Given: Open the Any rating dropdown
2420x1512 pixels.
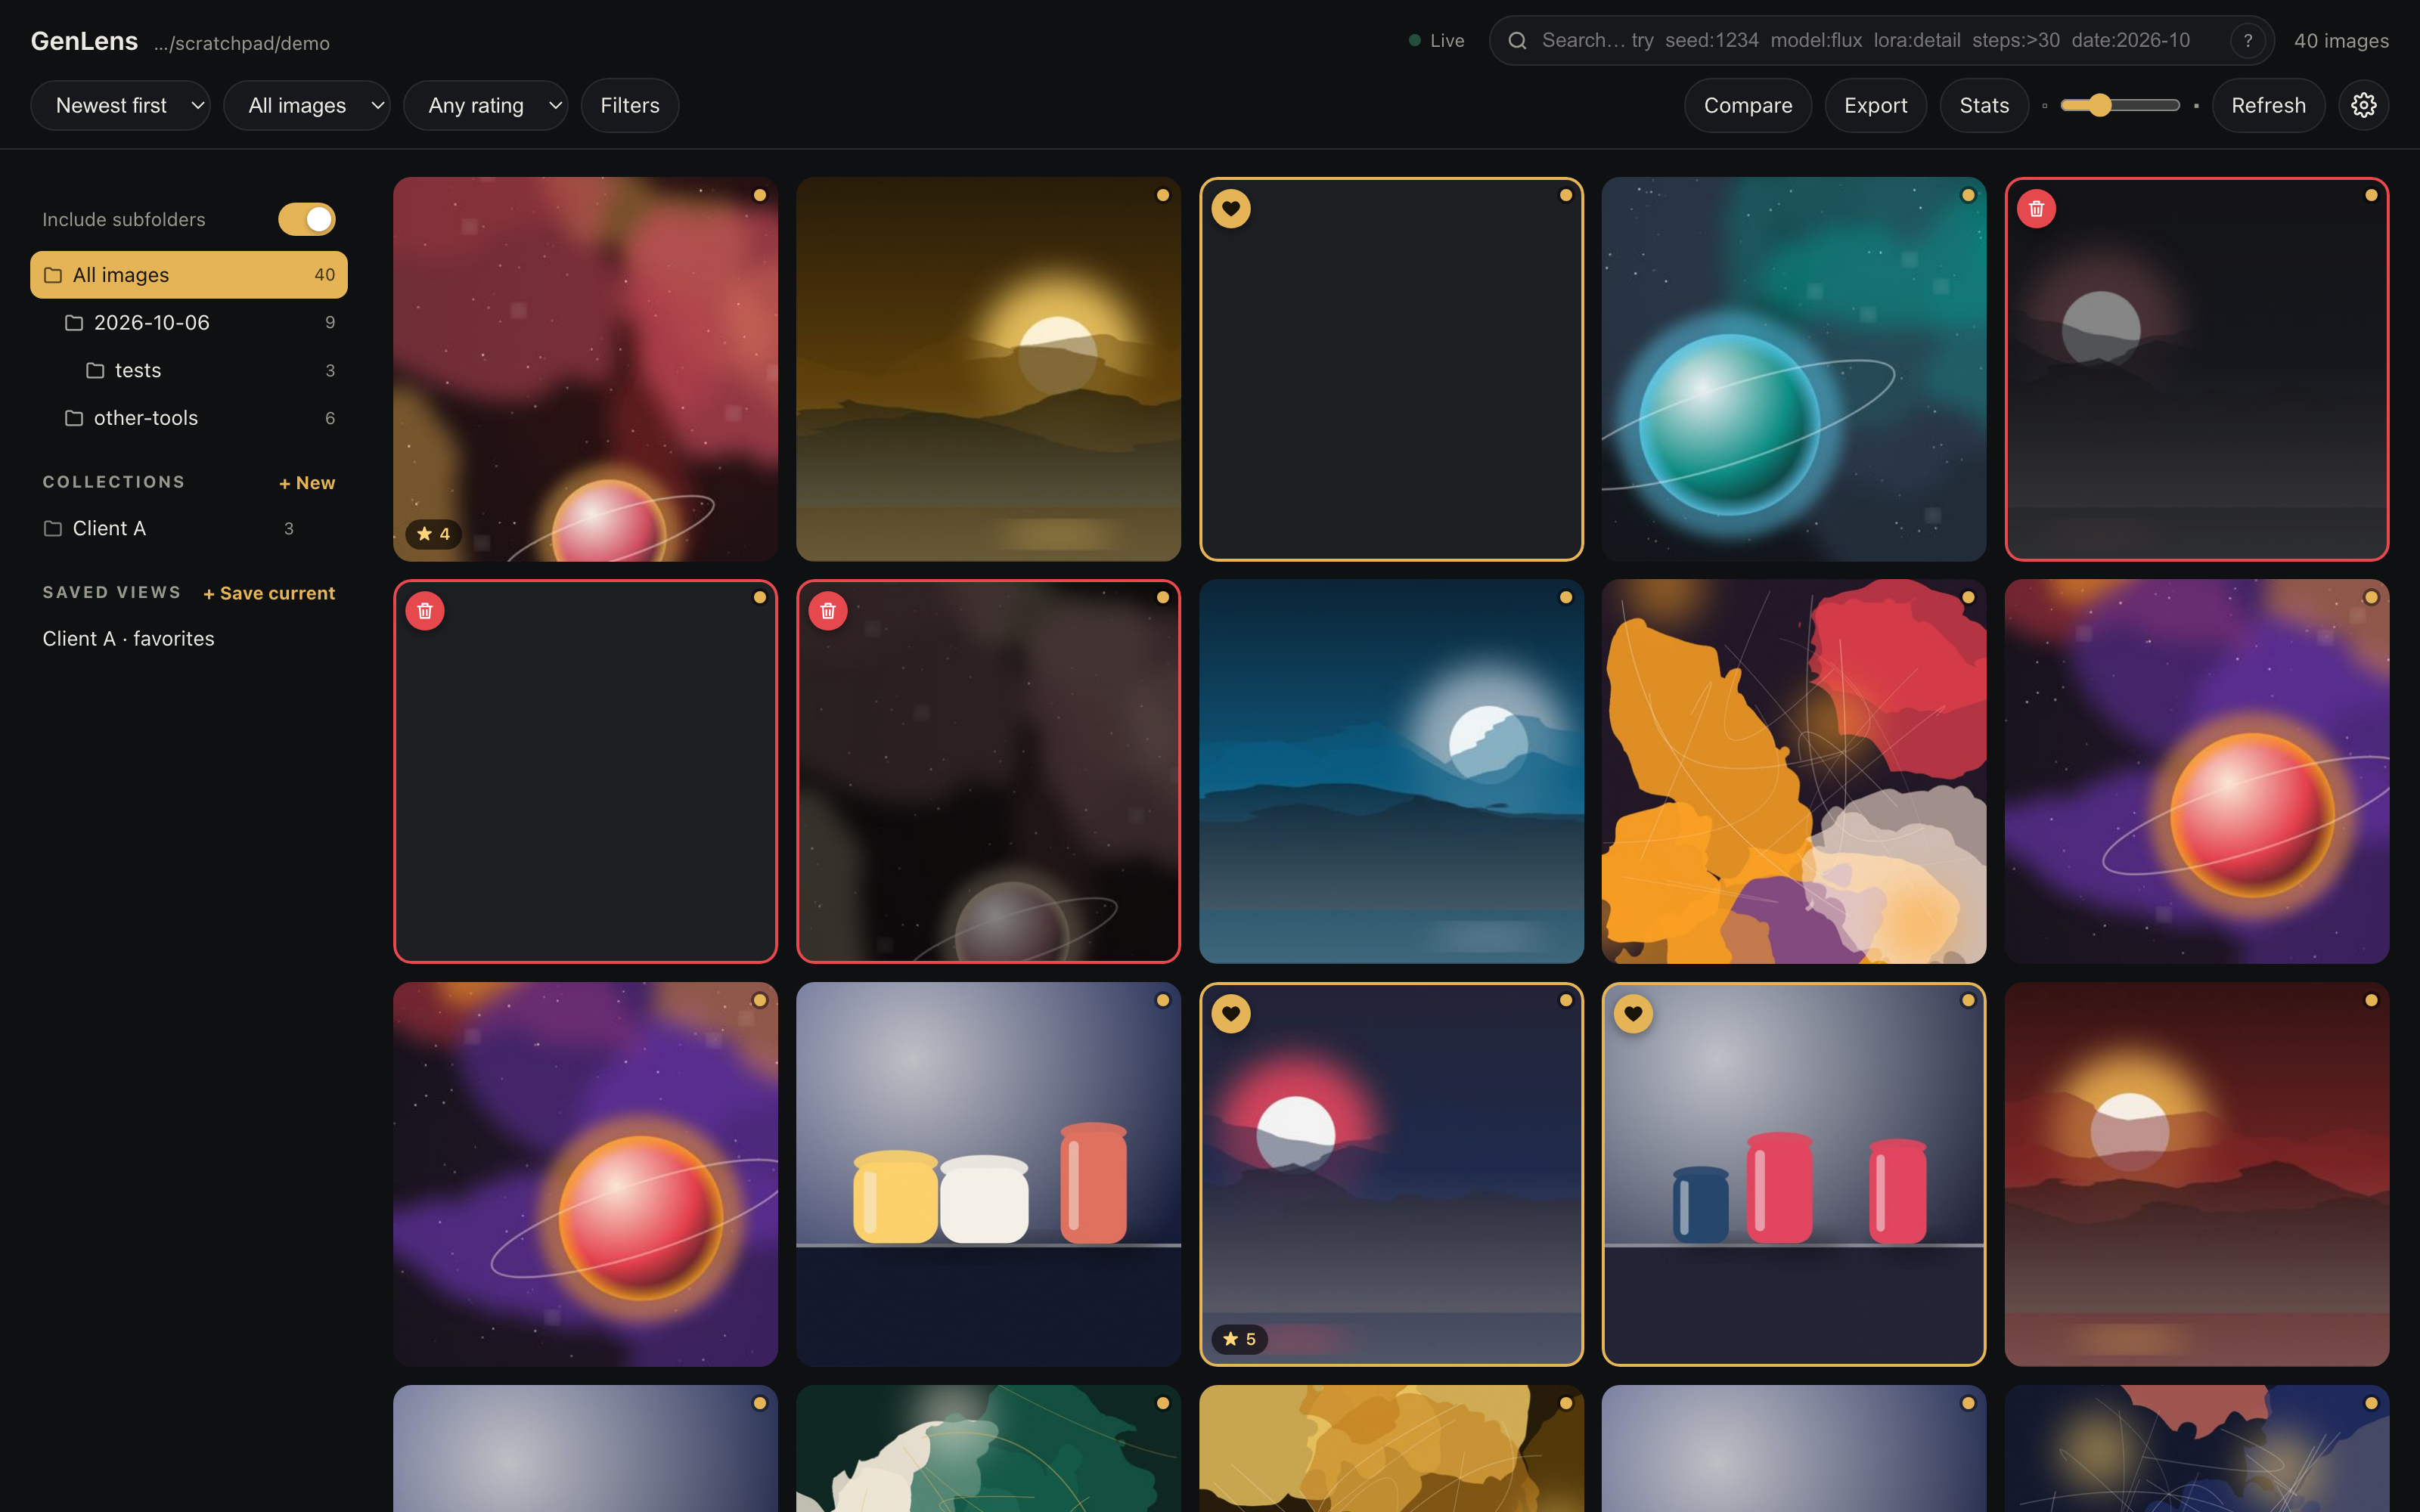Looking at the screenshot, I should coord(486,105).
